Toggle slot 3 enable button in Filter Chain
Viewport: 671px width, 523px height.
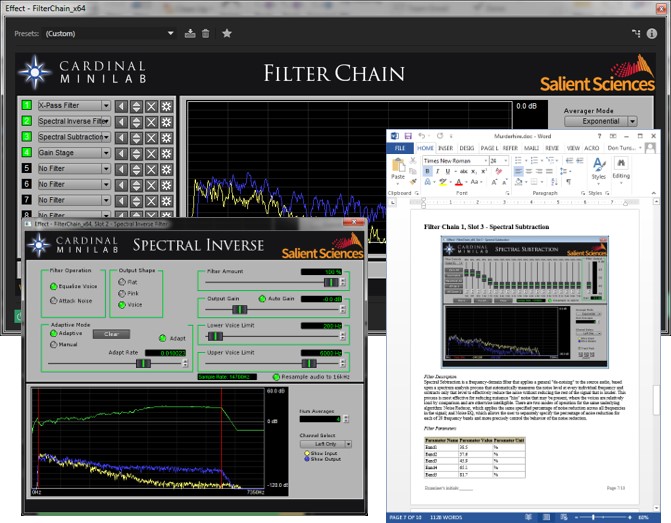[x=27, y=137]
